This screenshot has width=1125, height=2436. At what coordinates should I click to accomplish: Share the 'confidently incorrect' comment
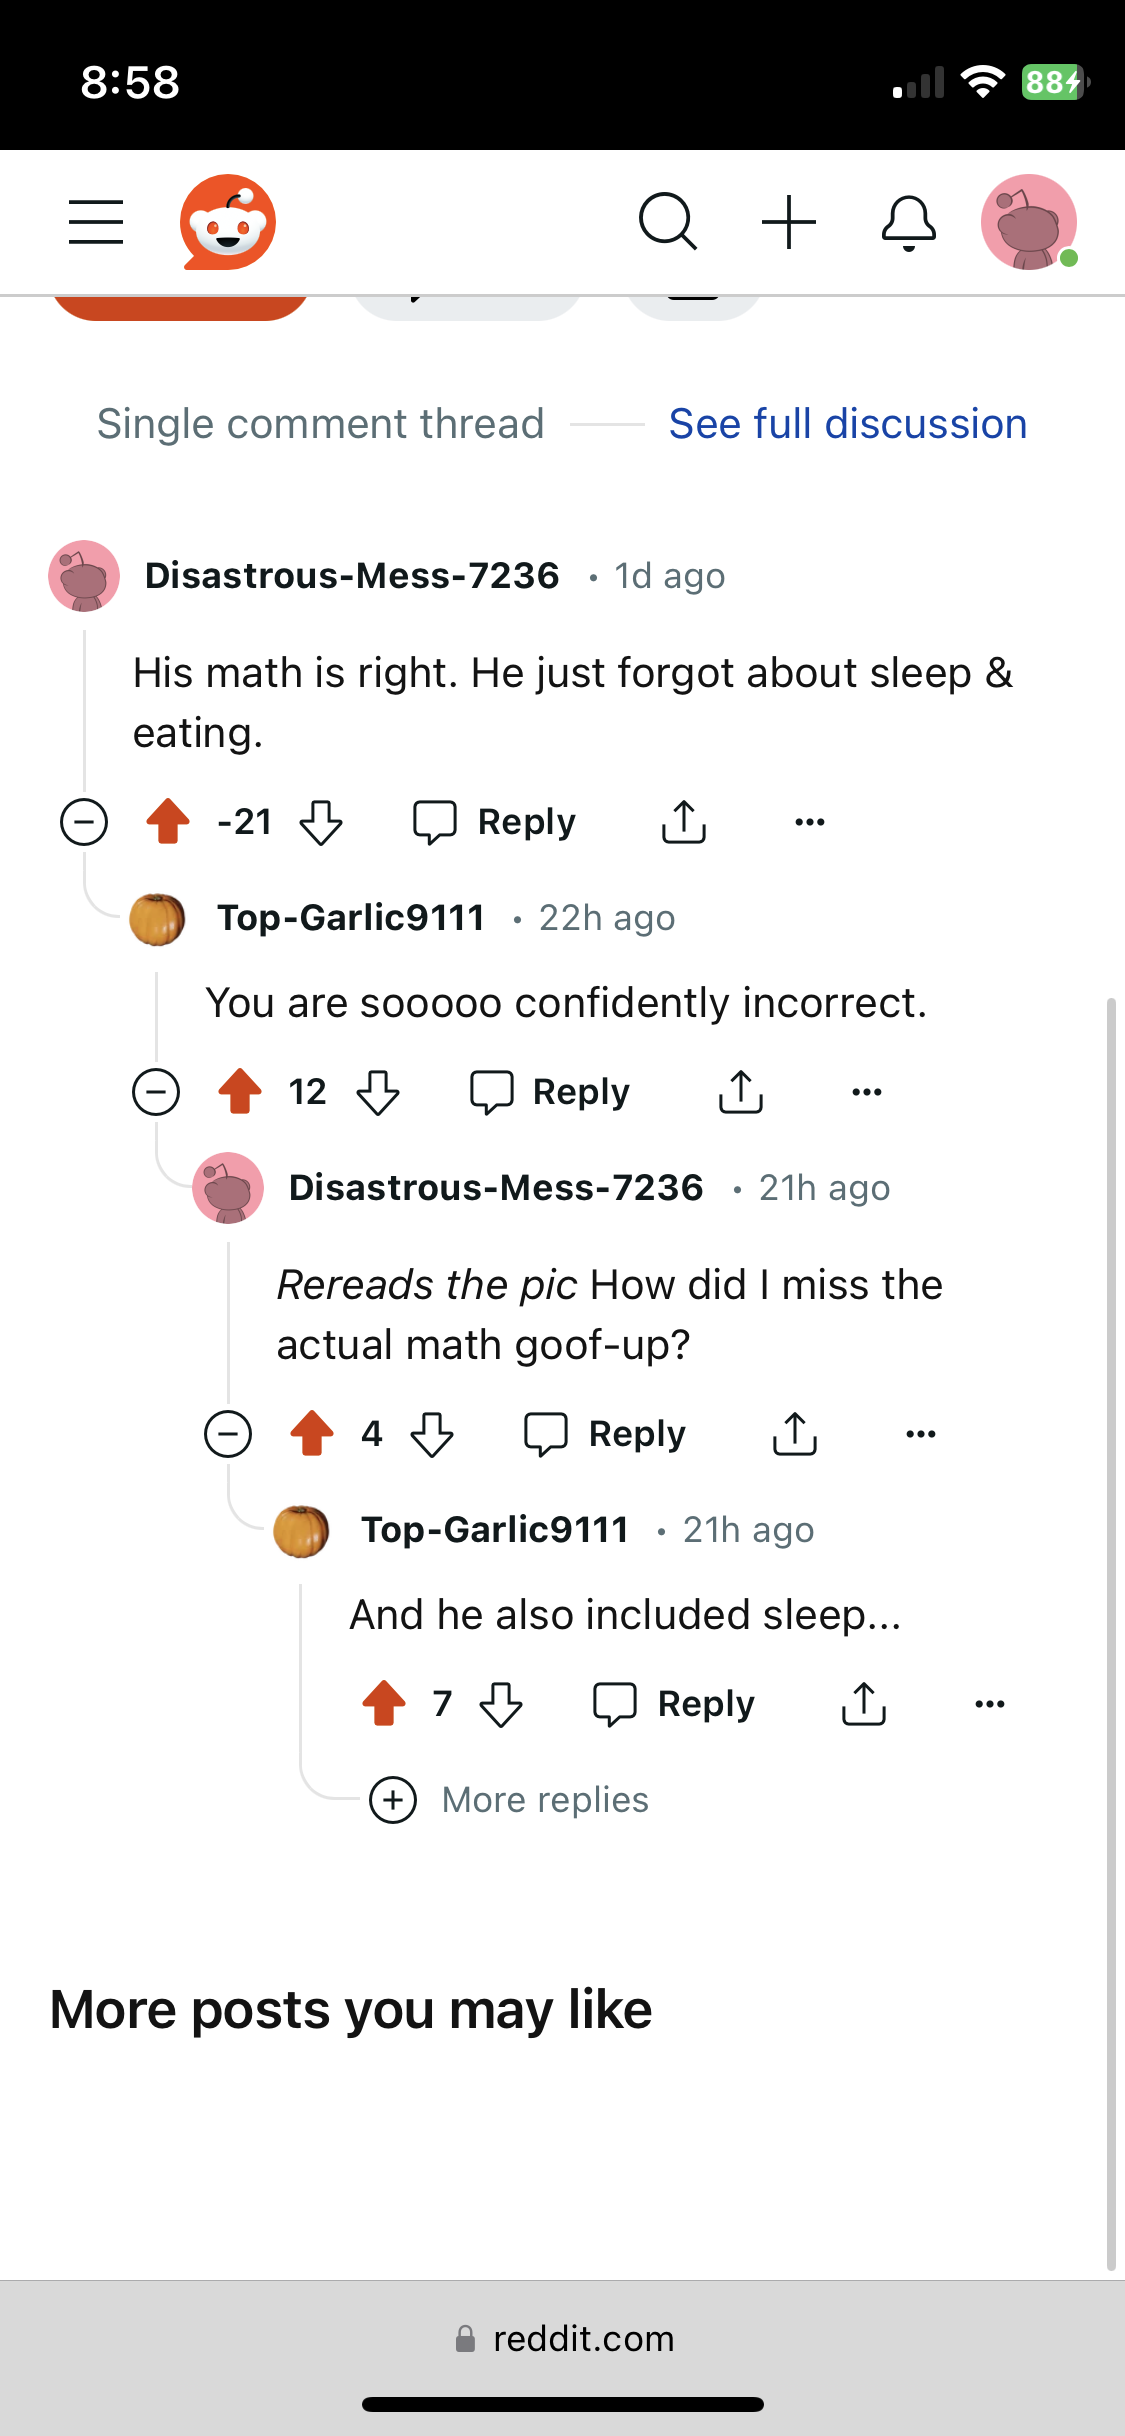click(x=741, y=1092)
